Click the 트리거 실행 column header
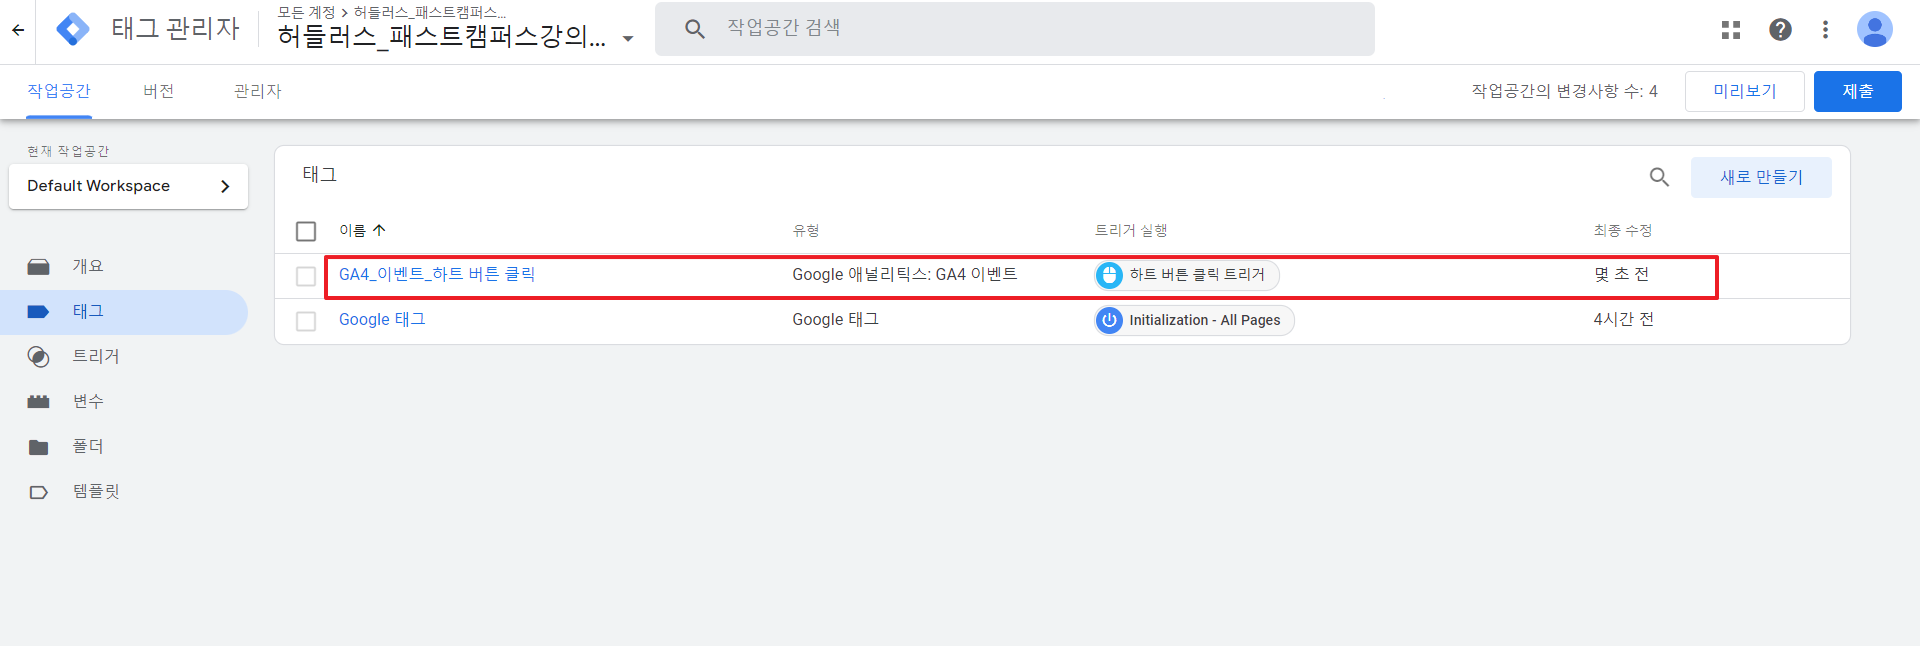This screenshot has width=1920, height=646. pos(1131,230)
